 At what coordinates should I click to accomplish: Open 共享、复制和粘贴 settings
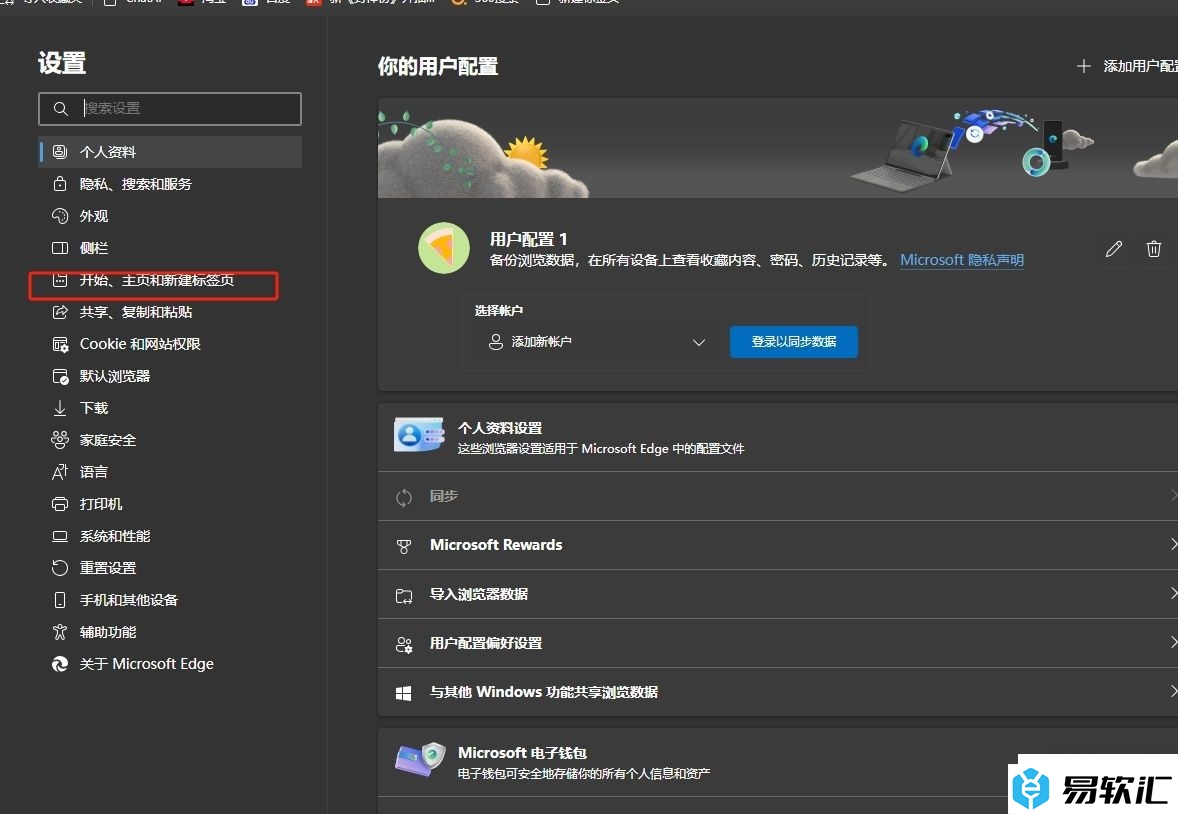[x=171, y=312]
